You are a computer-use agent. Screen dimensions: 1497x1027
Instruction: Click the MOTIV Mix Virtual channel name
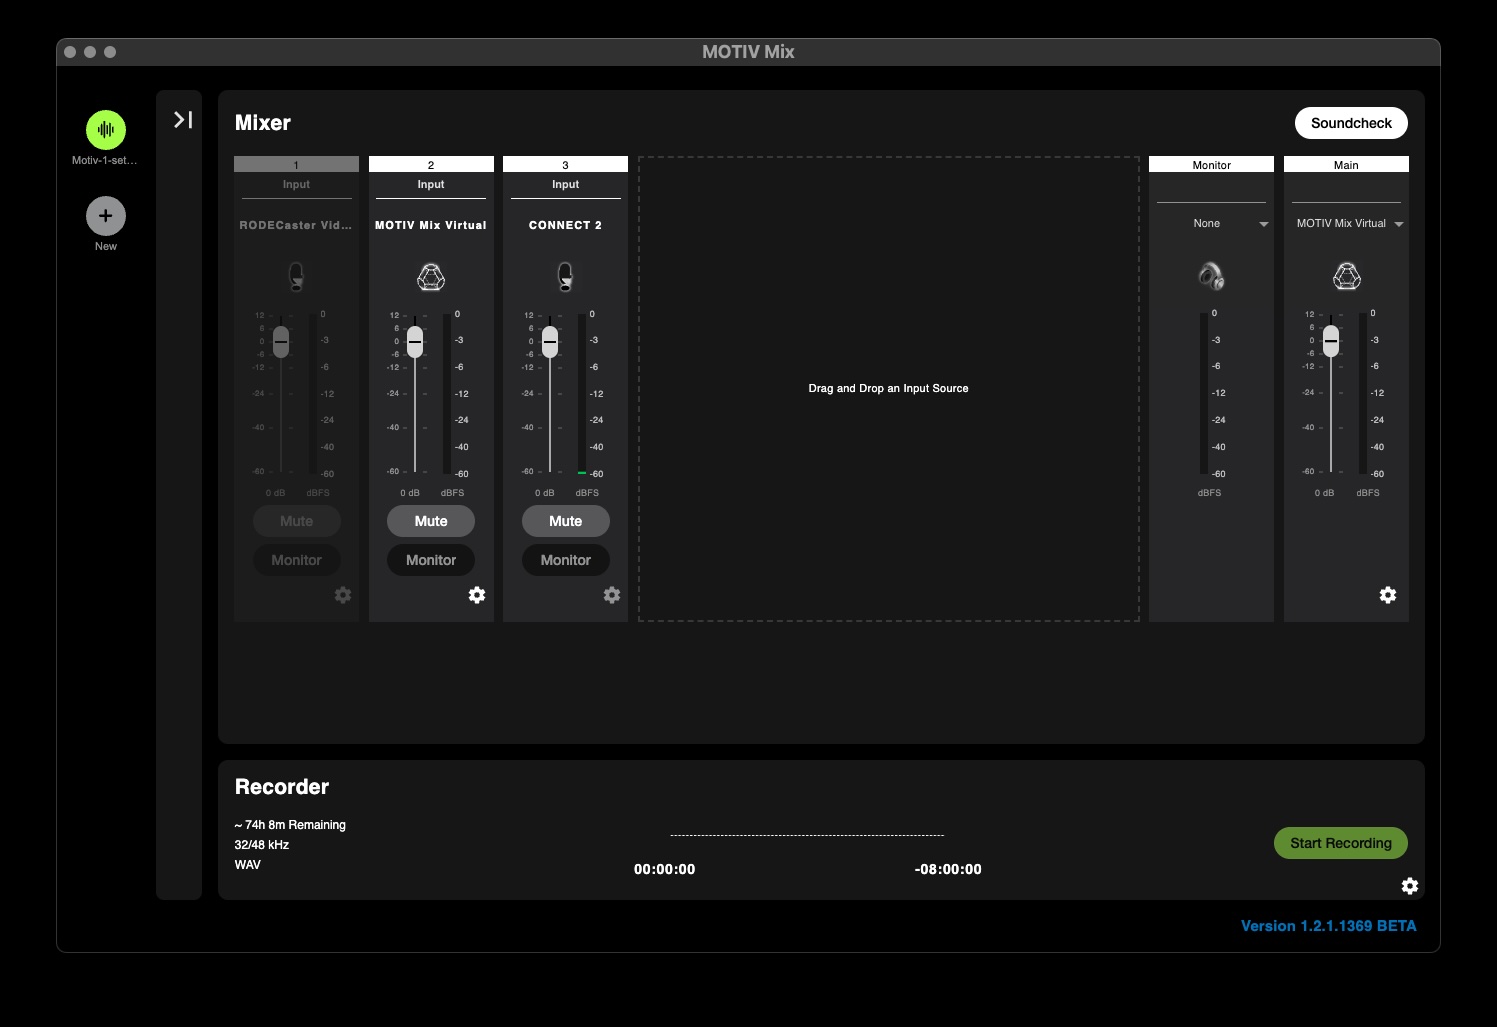click(x=431, y=225)
